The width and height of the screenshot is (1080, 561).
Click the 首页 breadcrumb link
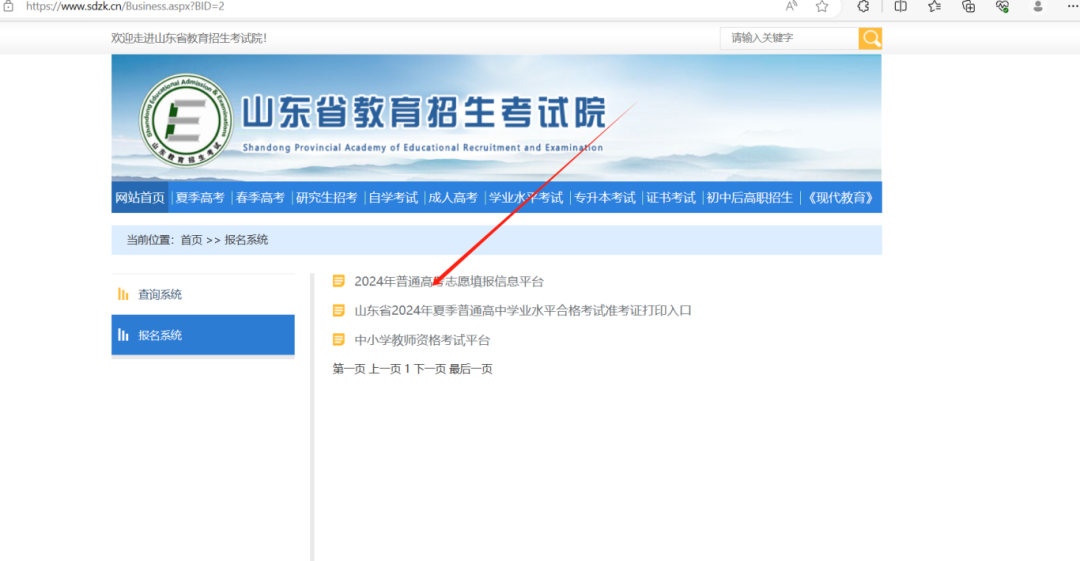click(x=191, y=240)
